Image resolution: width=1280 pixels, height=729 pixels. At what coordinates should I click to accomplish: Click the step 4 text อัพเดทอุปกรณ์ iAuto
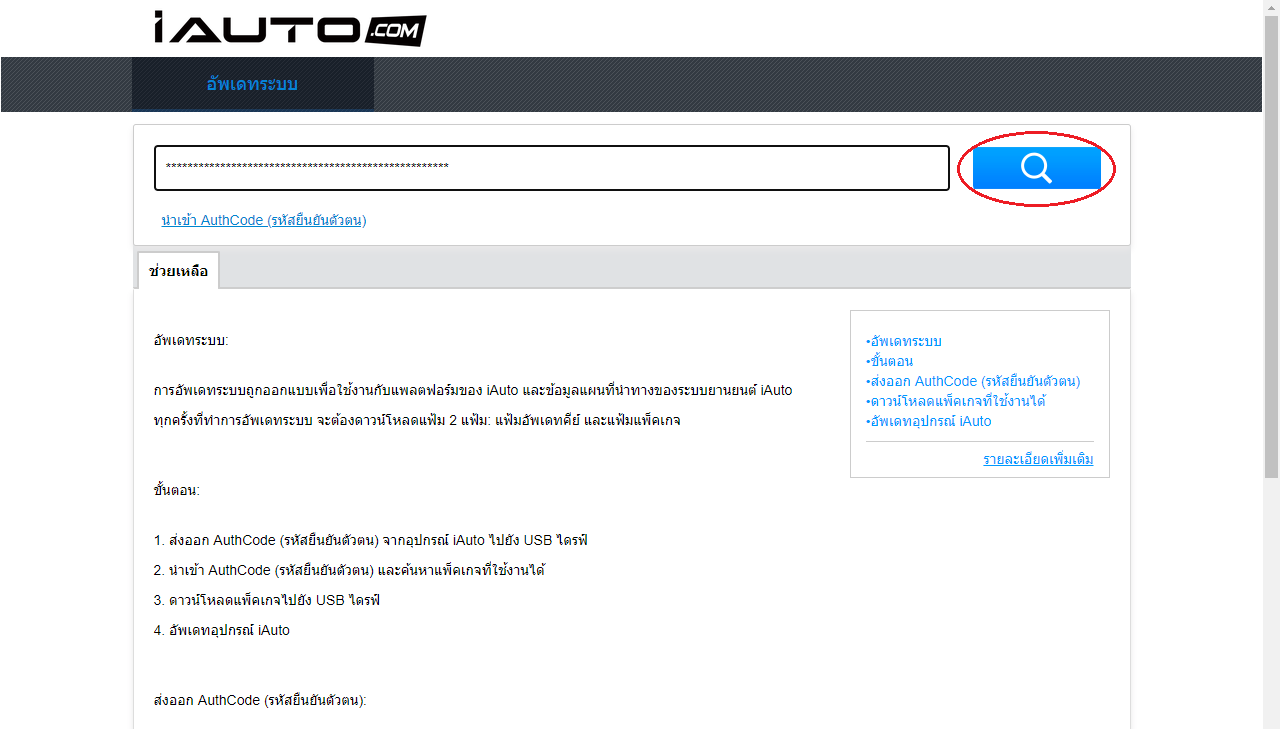tap(222, 630)
